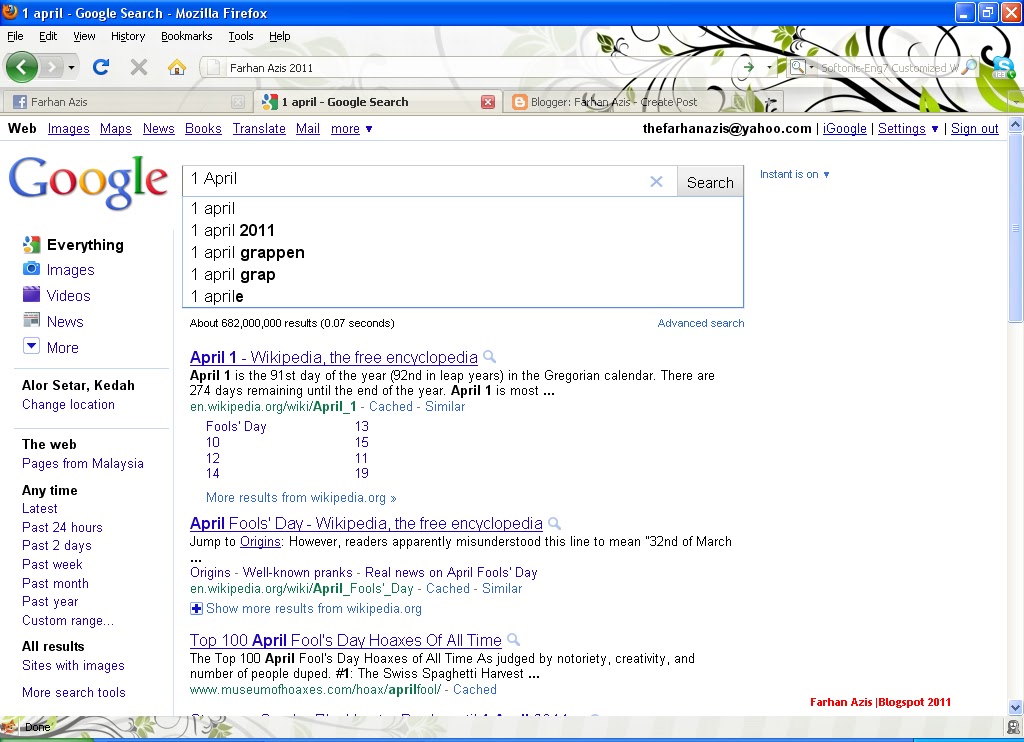Screen dimensions: 1024x742
Task: Open the Tools menu
Action: coord(241,36)
